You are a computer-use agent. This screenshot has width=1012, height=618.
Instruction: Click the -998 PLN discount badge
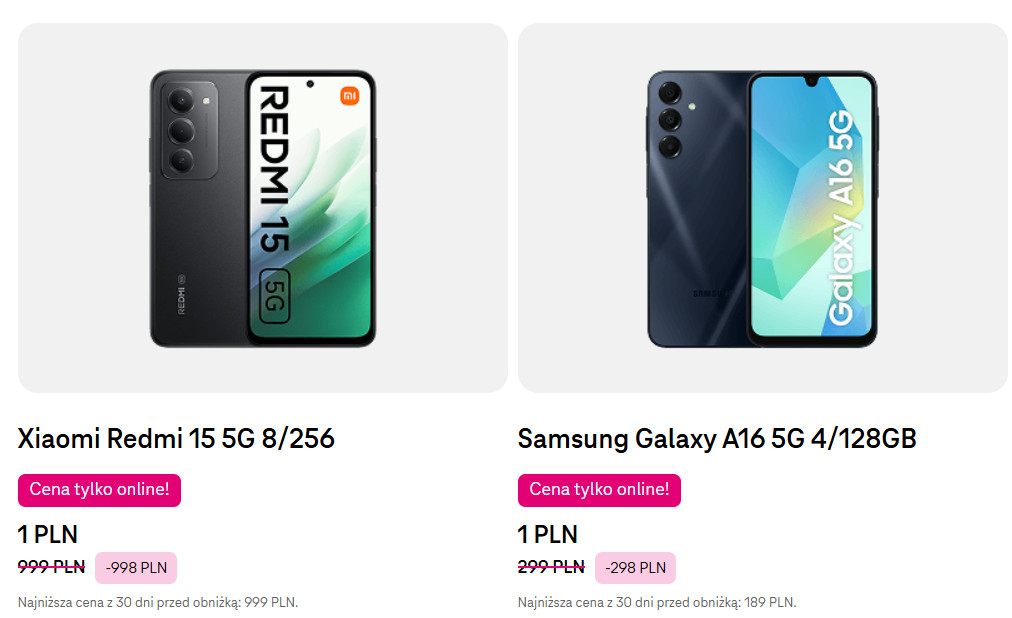tap(136, 568)
